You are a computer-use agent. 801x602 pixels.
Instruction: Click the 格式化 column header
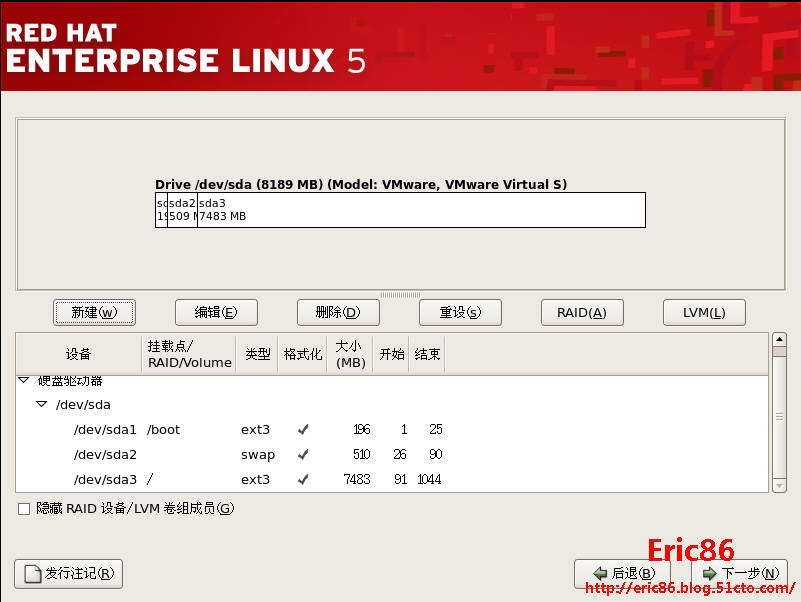click(302, 354)
